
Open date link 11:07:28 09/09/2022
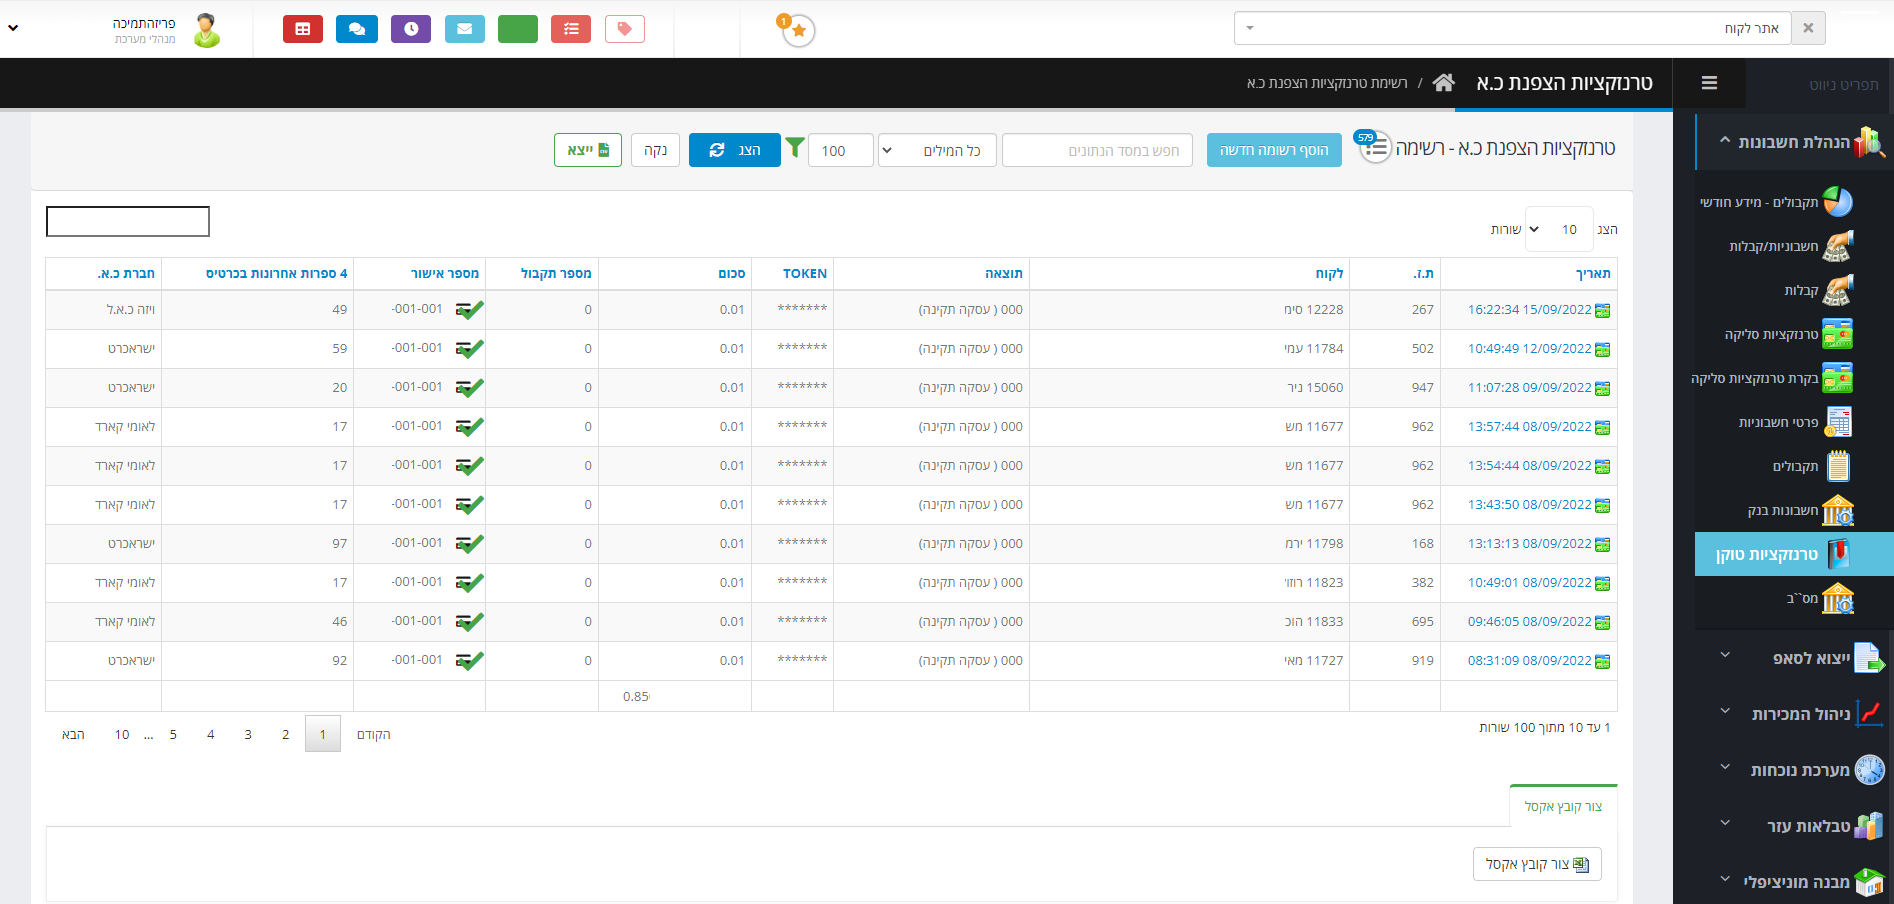pos(1529,388)
